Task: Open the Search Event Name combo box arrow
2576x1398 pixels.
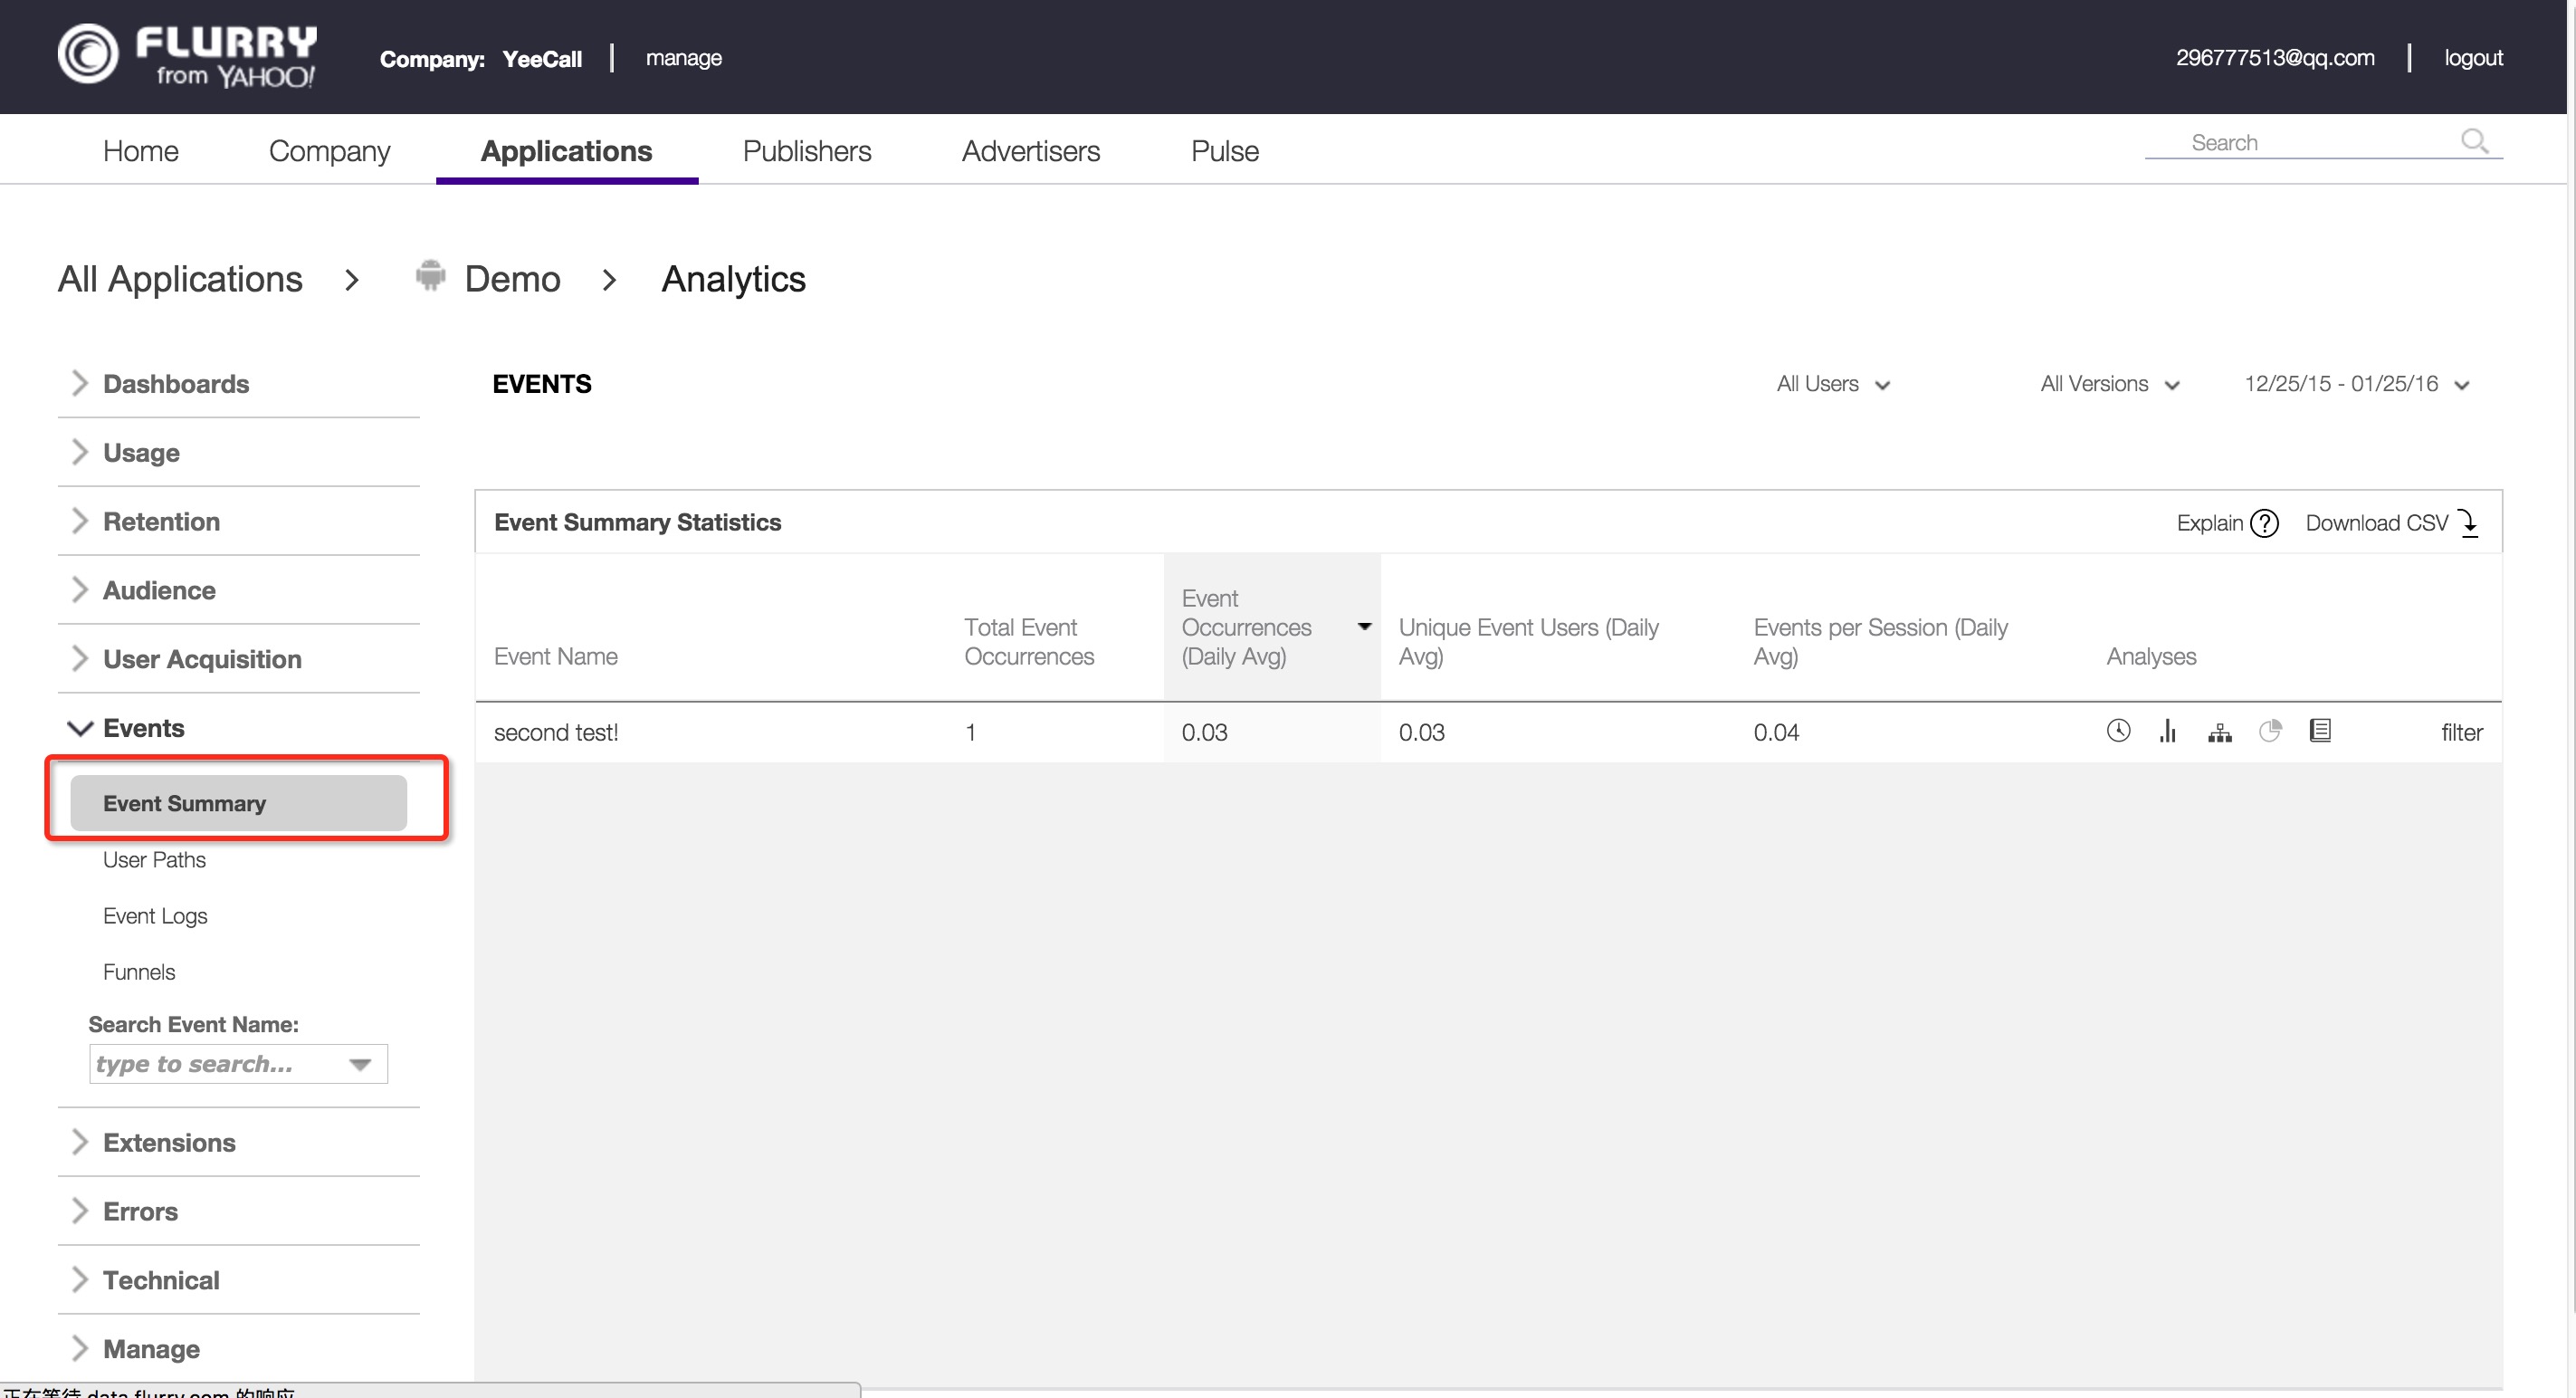Action: pyautogui.click(x=361, y=1064)
